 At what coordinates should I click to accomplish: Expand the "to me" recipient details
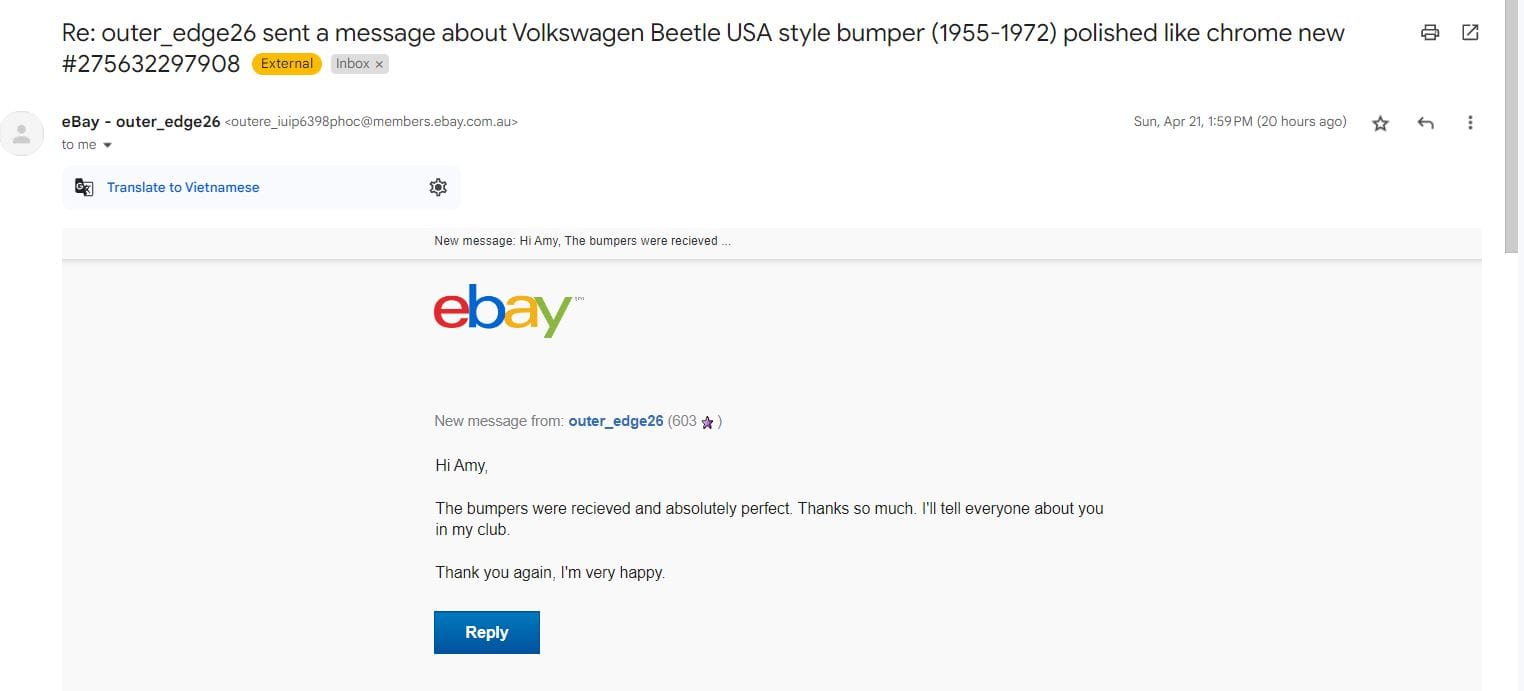coord(108,145)
